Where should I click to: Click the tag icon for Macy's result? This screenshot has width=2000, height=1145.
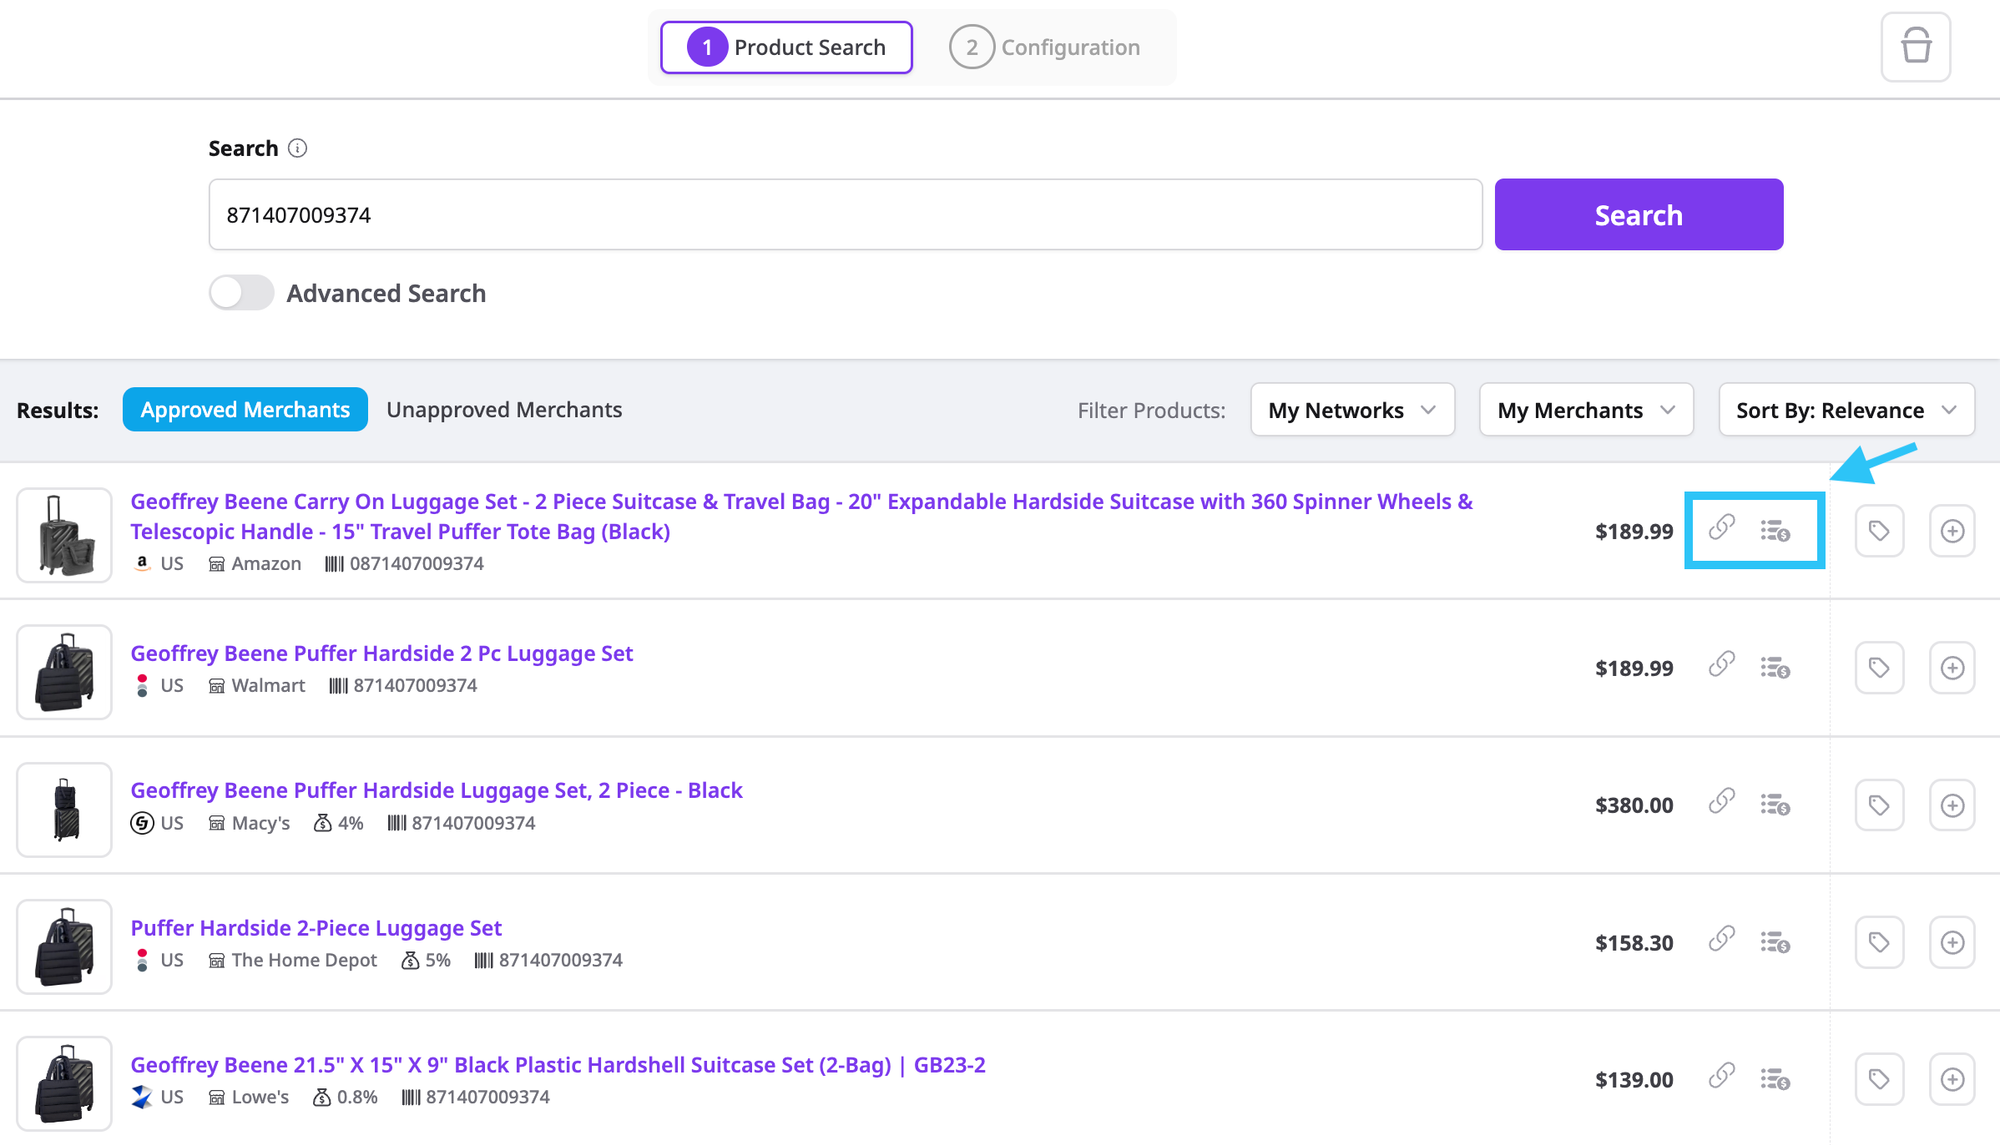pyautogui.click(x=1879, y=806)
